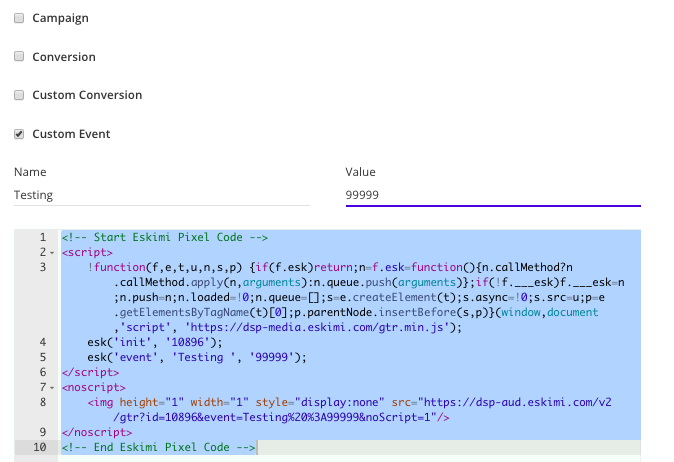Image resolution: width=674 pixels, height=462 pixels.
Task: Enable the Campaign checkbox
Action: 19,18
